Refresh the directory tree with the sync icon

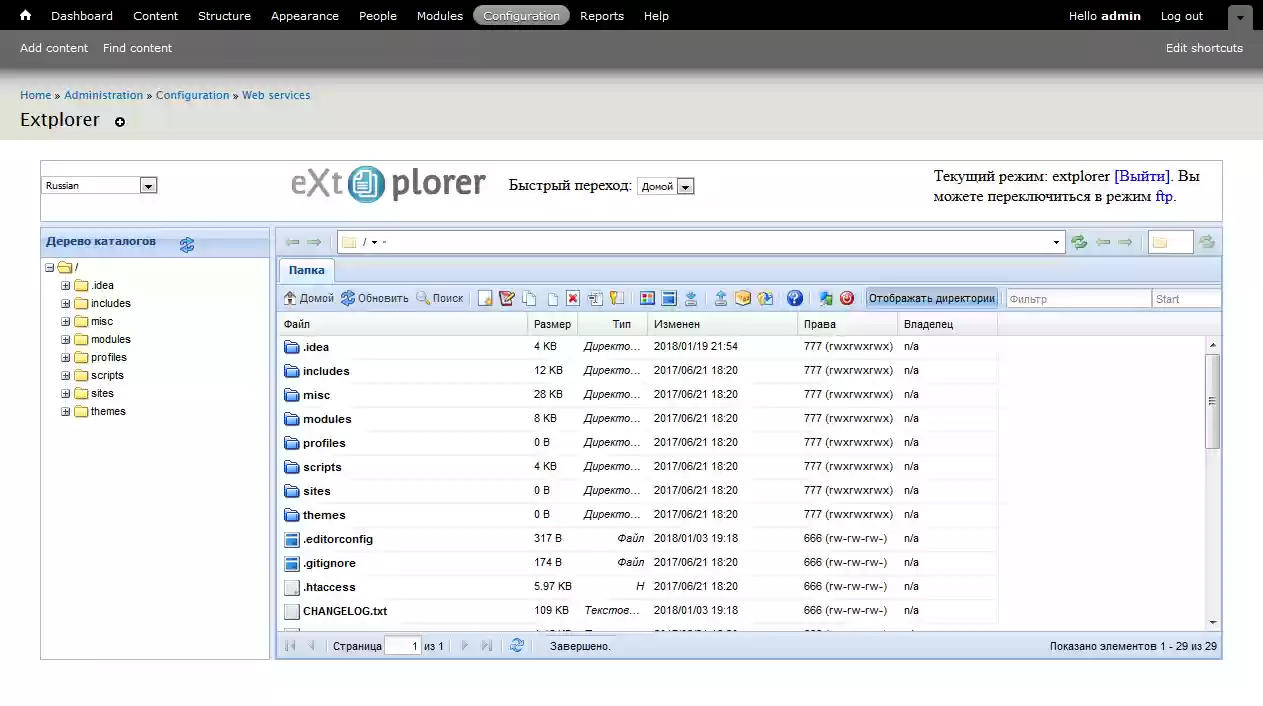186,243
